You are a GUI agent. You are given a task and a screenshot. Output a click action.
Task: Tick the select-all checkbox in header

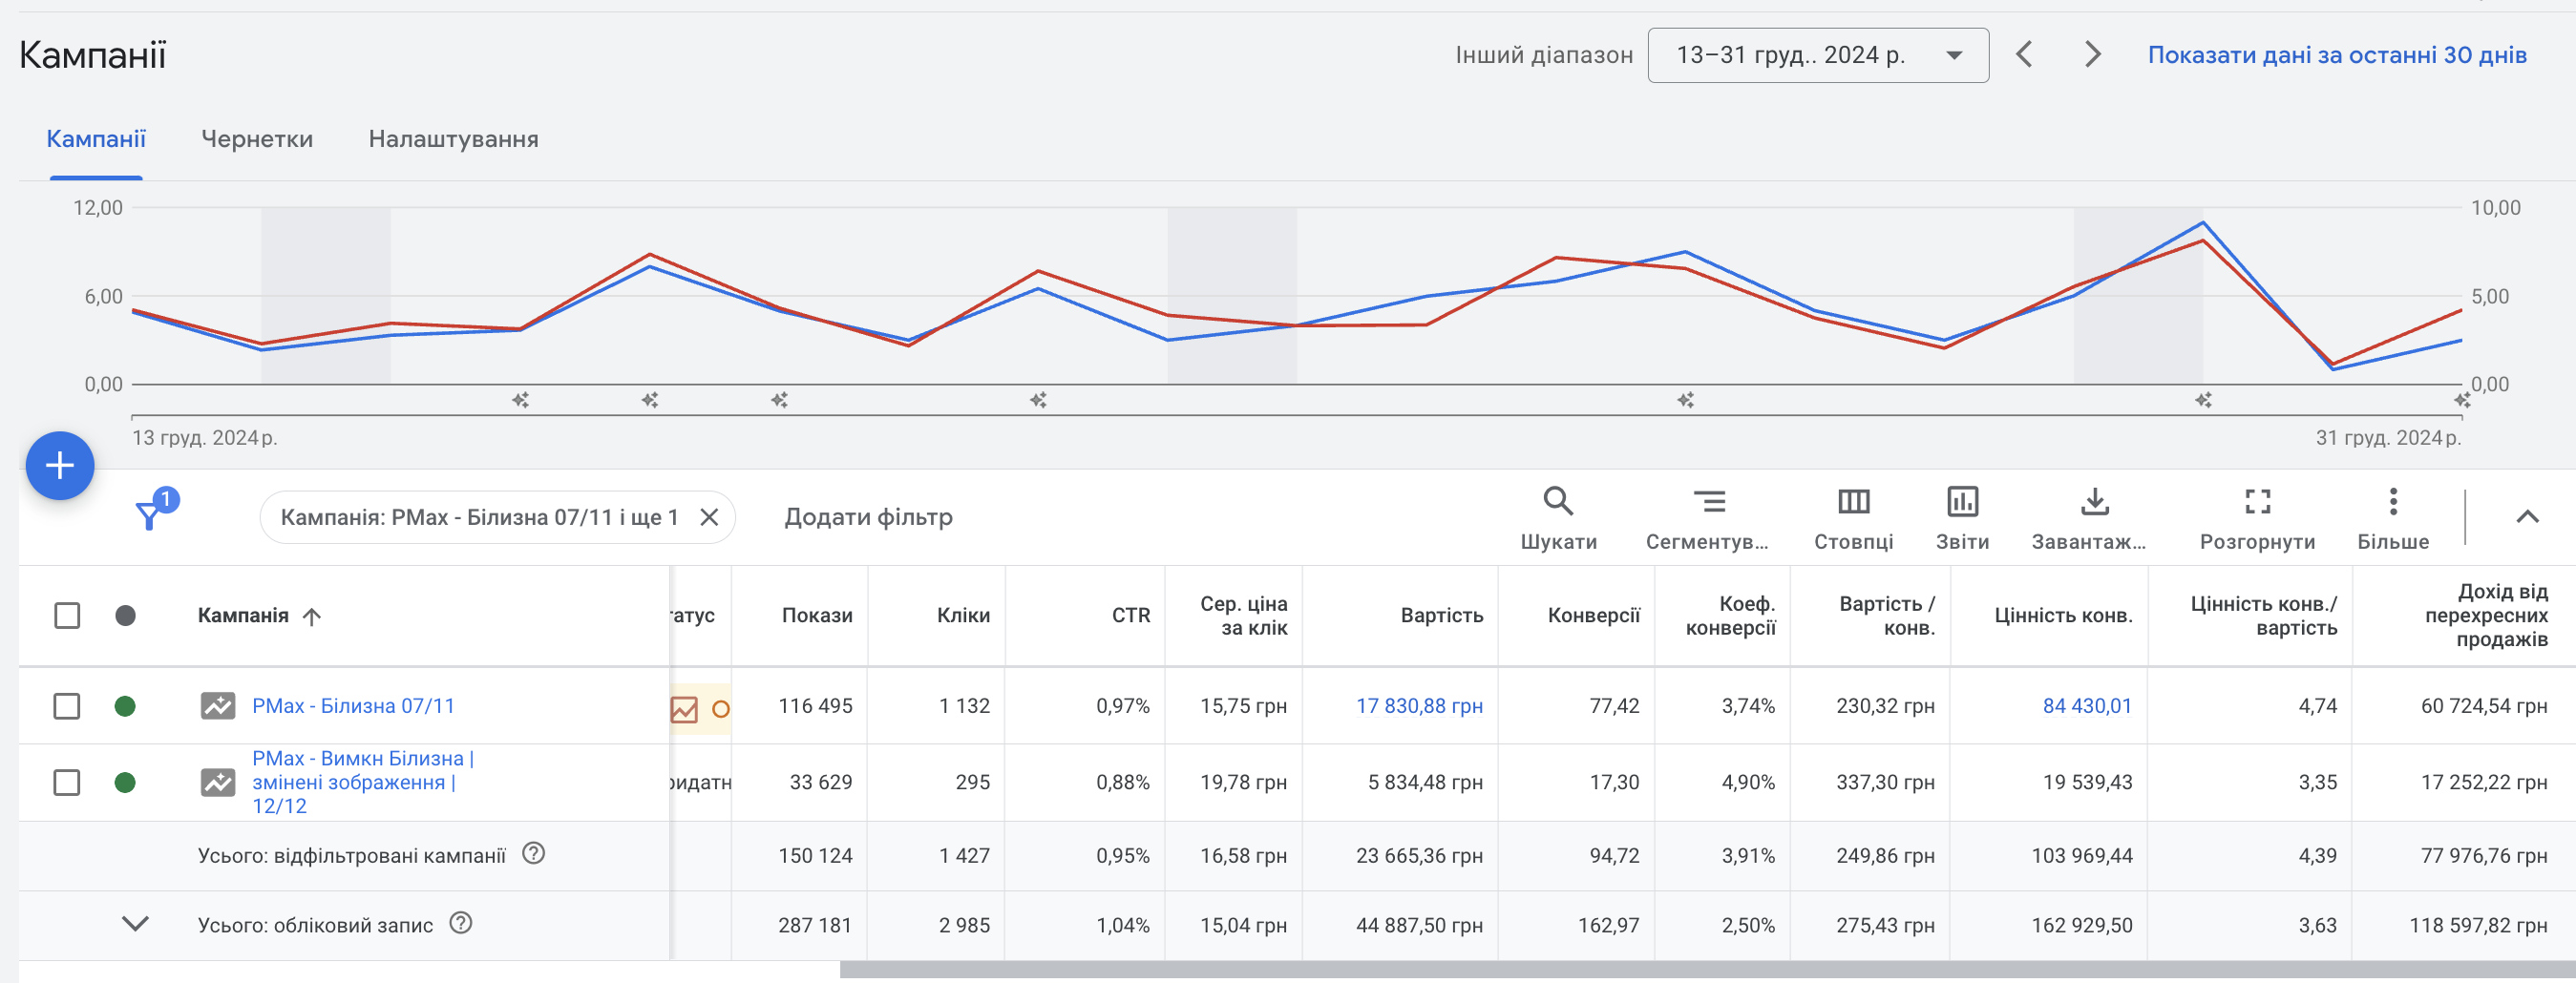[x=67, y=615]
